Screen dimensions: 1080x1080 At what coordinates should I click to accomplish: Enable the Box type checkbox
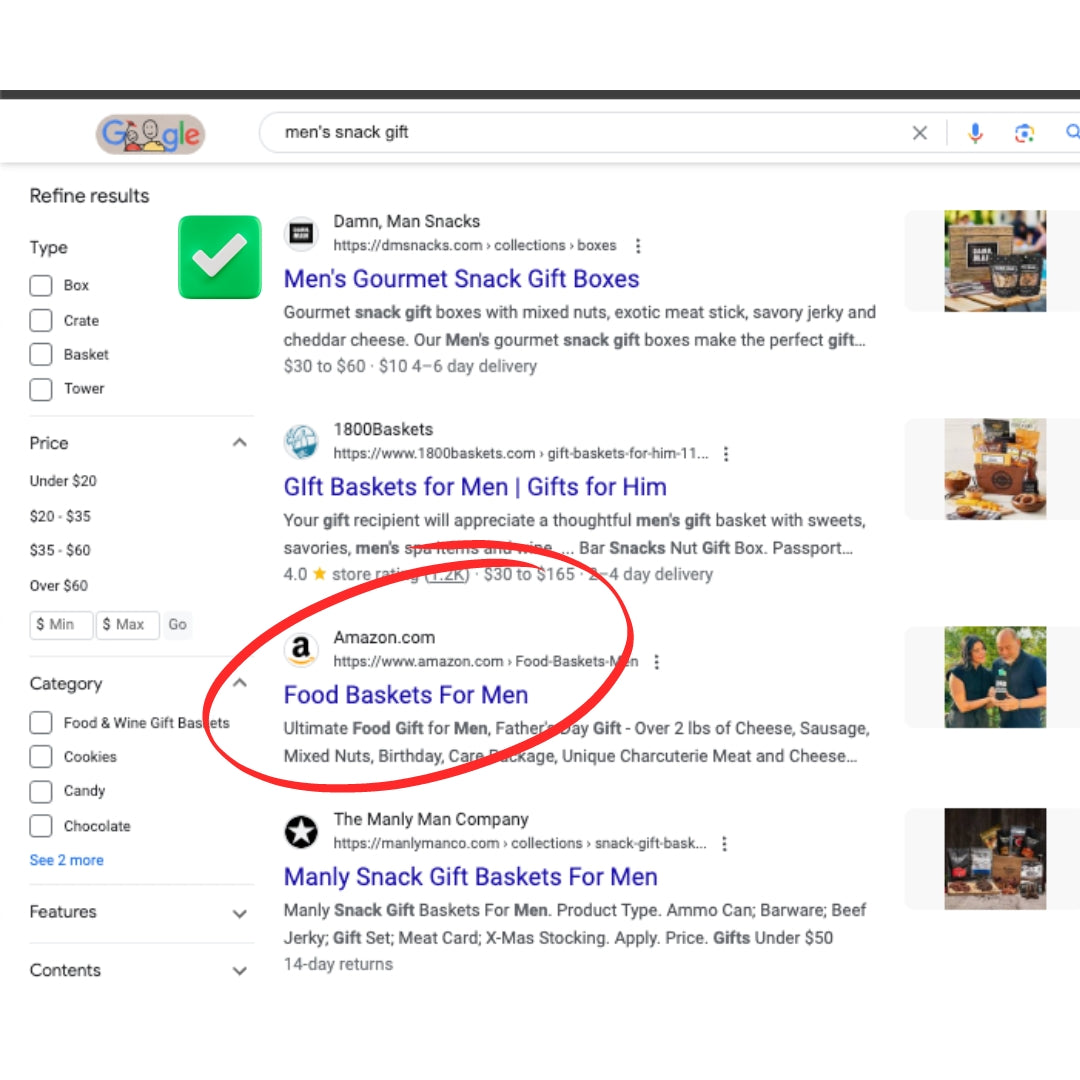pos(41,286)
